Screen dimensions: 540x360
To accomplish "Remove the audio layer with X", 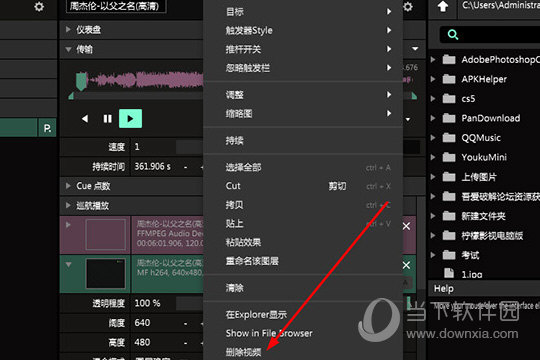I will [406, 226].
